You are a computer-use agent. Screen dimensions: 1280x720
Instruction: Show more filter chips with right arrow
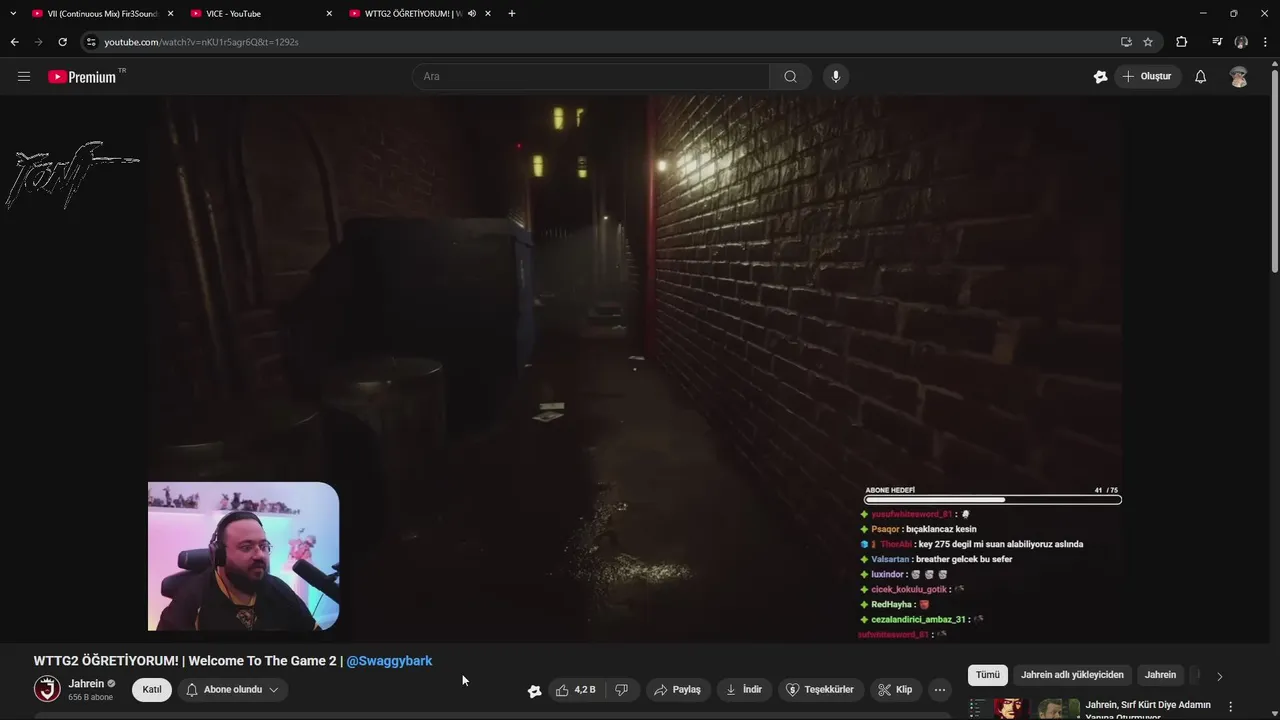(x=1219, y=676)
